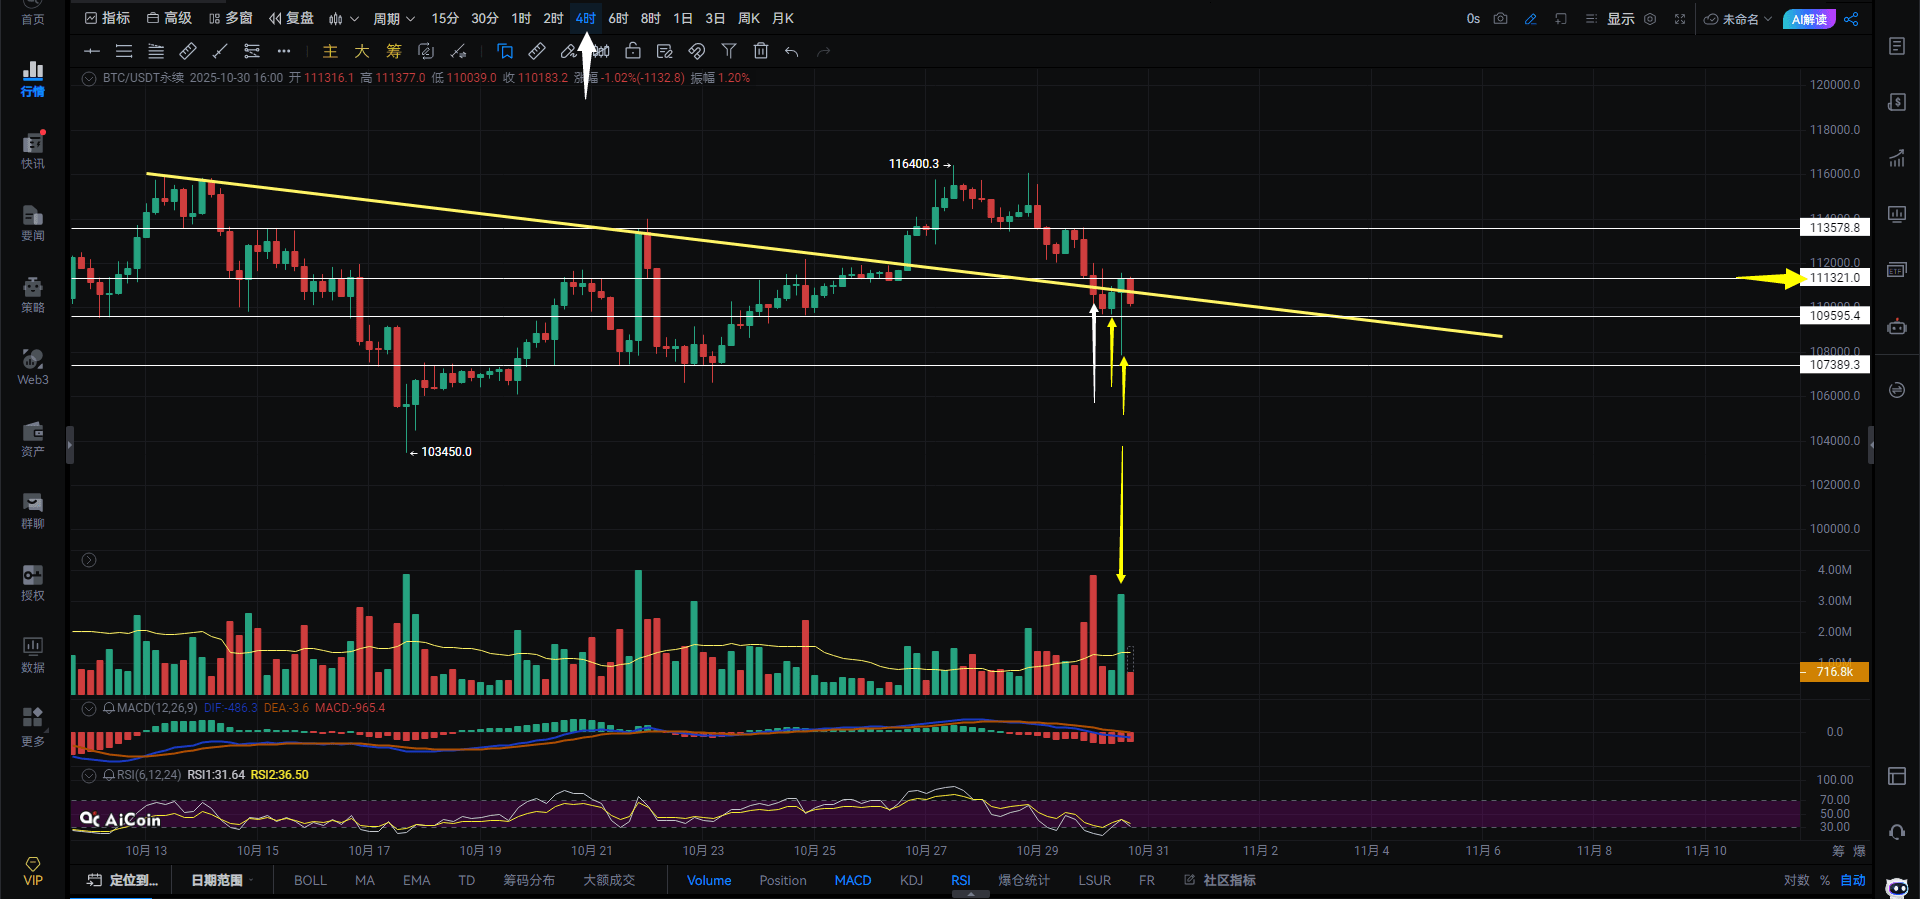This screenshot has width=1920, height=899.
Task: Click the 113578.8 horizontal line price label
Action: 1835,228
